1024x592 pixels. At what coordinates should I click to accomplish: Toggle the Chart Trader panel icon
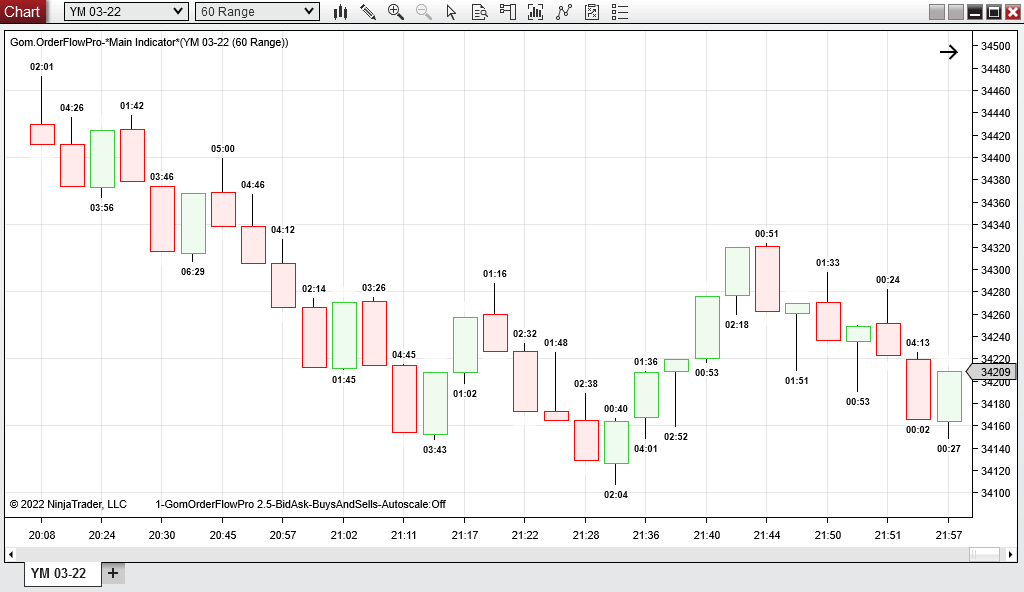point(507,12)
